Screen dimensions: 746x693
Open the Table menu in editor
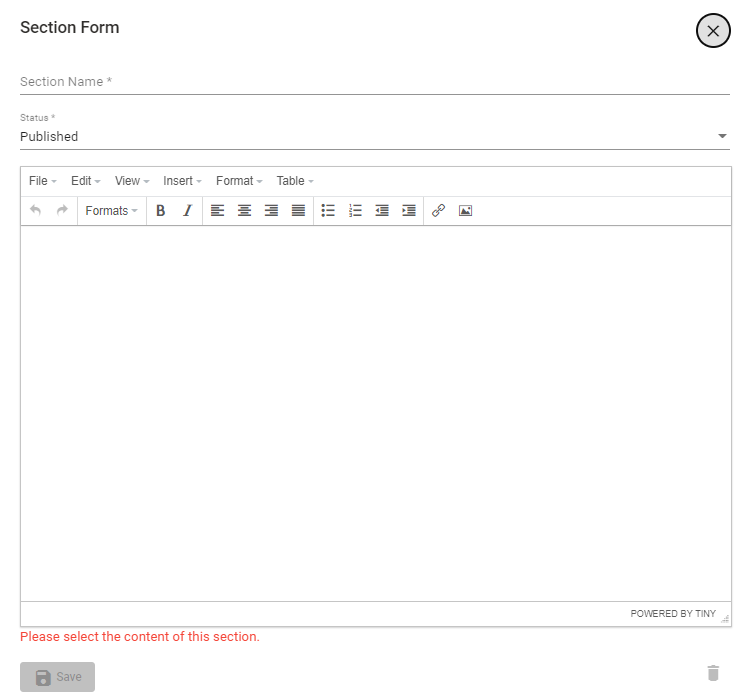pyautogui.click(x=295, y=181)
